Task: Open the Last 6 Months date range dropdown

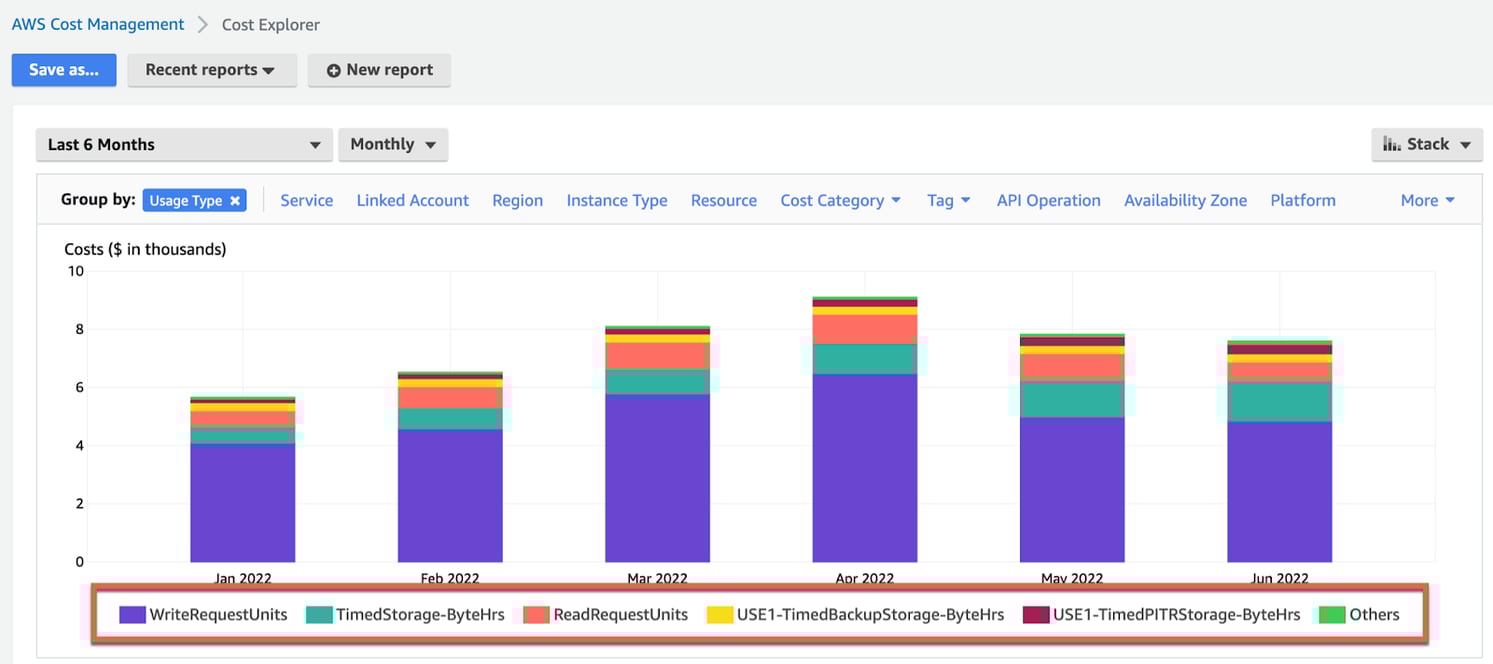Action: point(184,144)
